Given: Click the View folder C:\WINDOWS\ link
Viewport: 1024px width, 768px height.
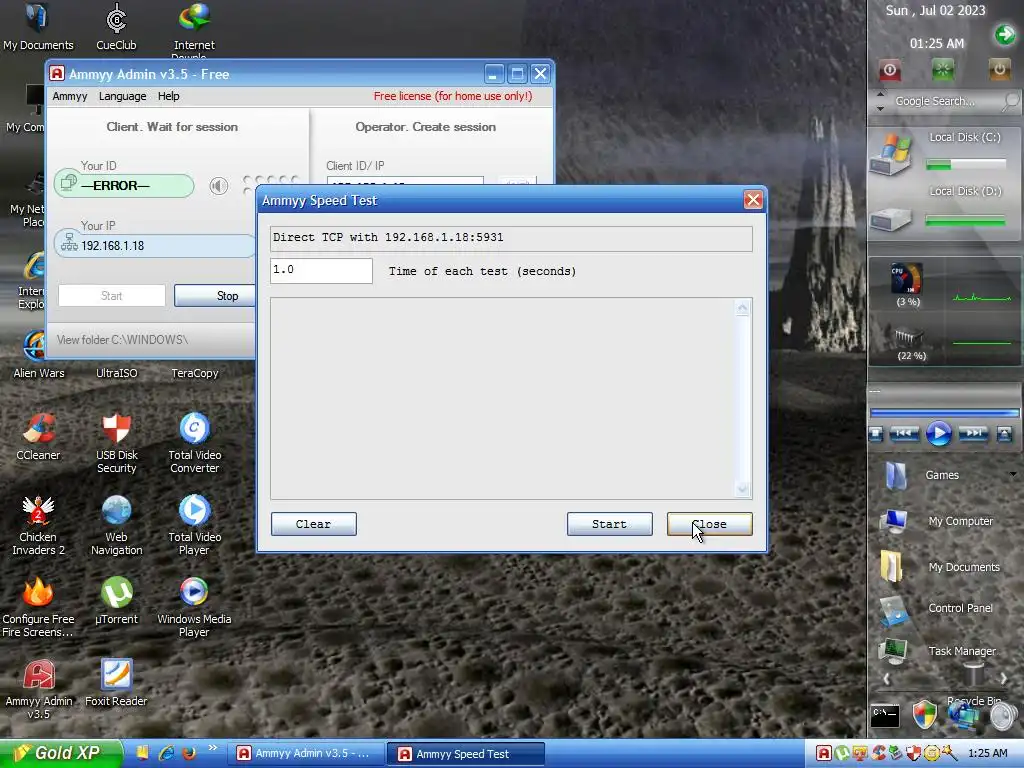Looking at the screenshot, I should tap(122, 340).
